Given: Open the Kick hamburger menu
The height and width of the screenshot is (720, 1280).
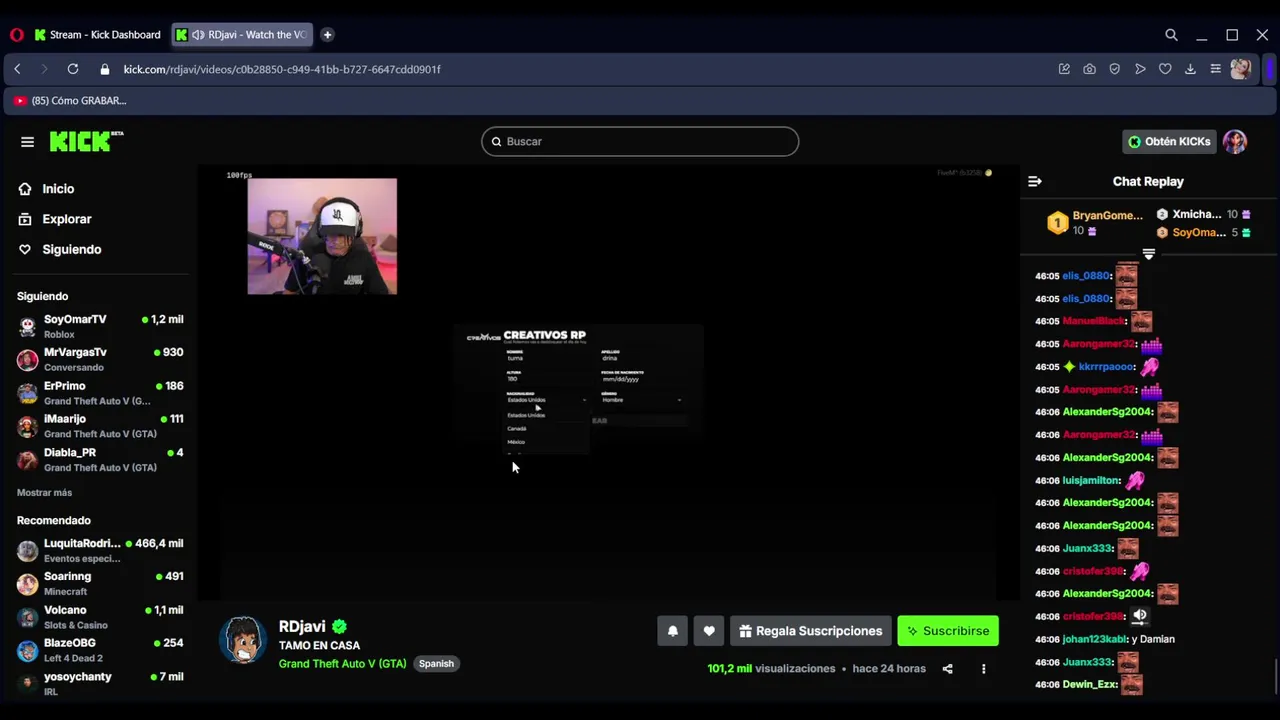Looking at the screenshot, I should tap(27, 142).
